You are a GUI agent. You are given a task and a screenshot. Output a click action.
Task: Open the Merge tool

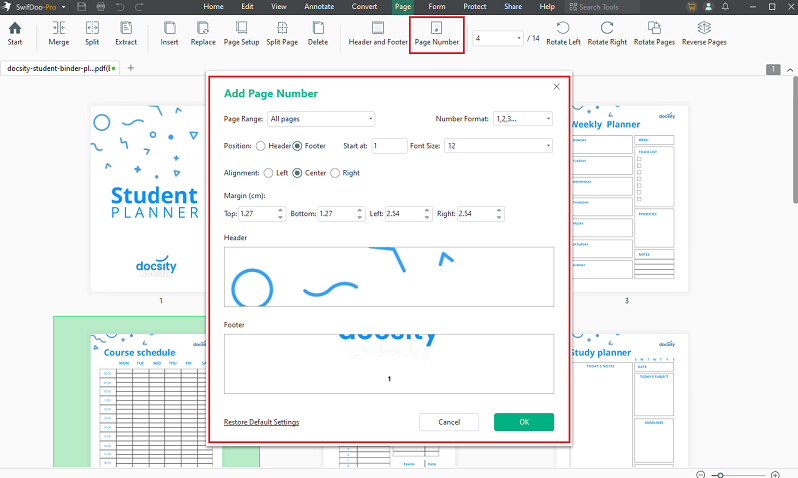tap(59, 34)
